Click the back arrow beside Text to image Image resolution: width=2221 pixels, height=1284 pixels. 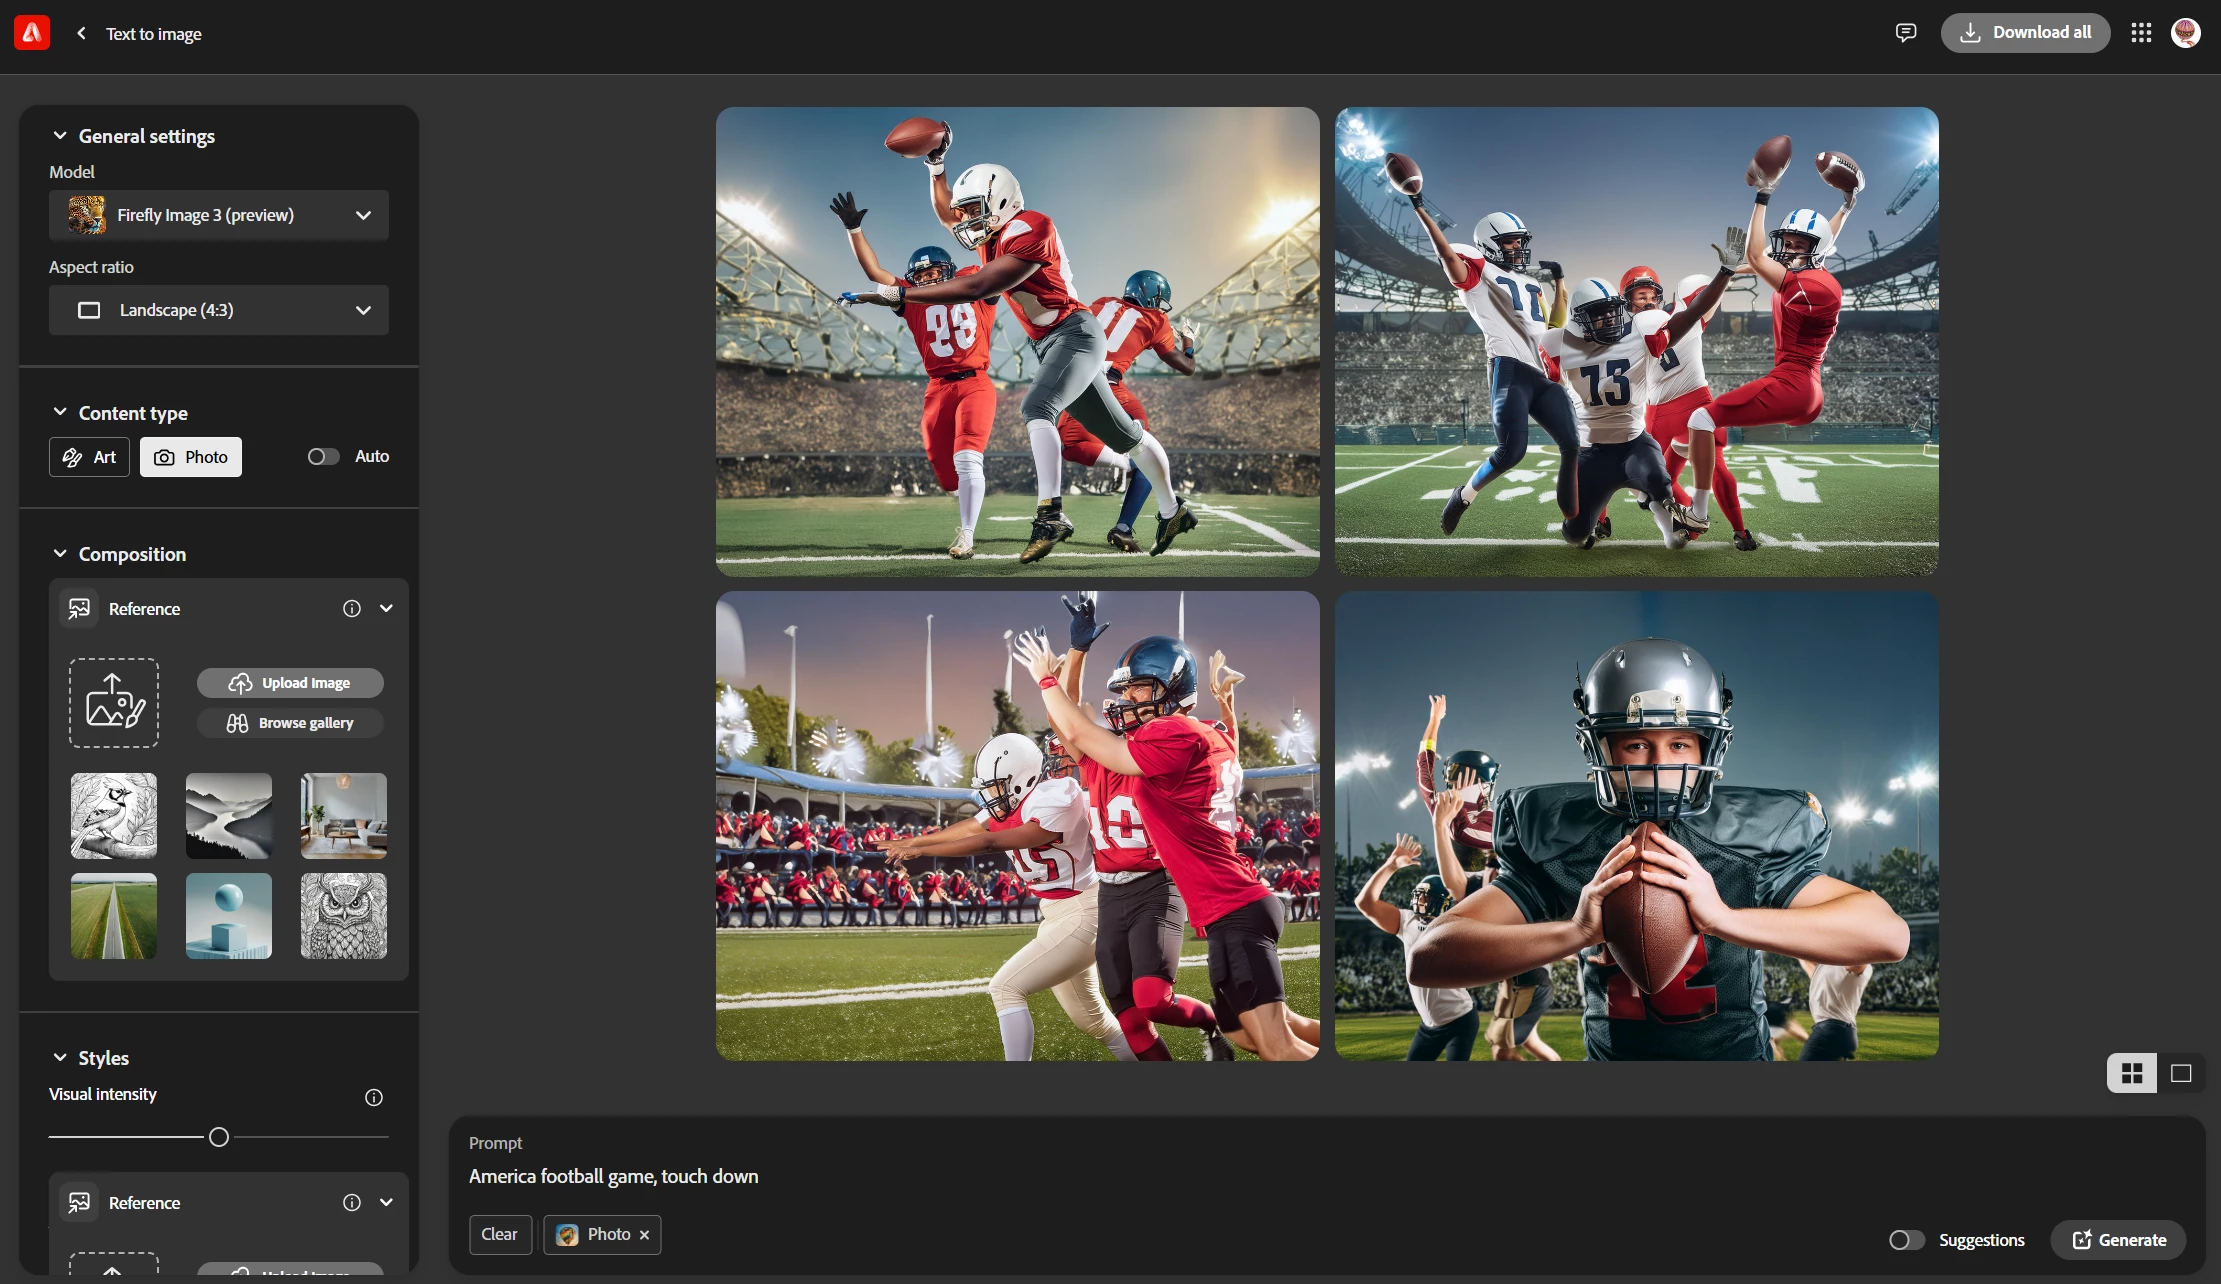coord(81,33)
